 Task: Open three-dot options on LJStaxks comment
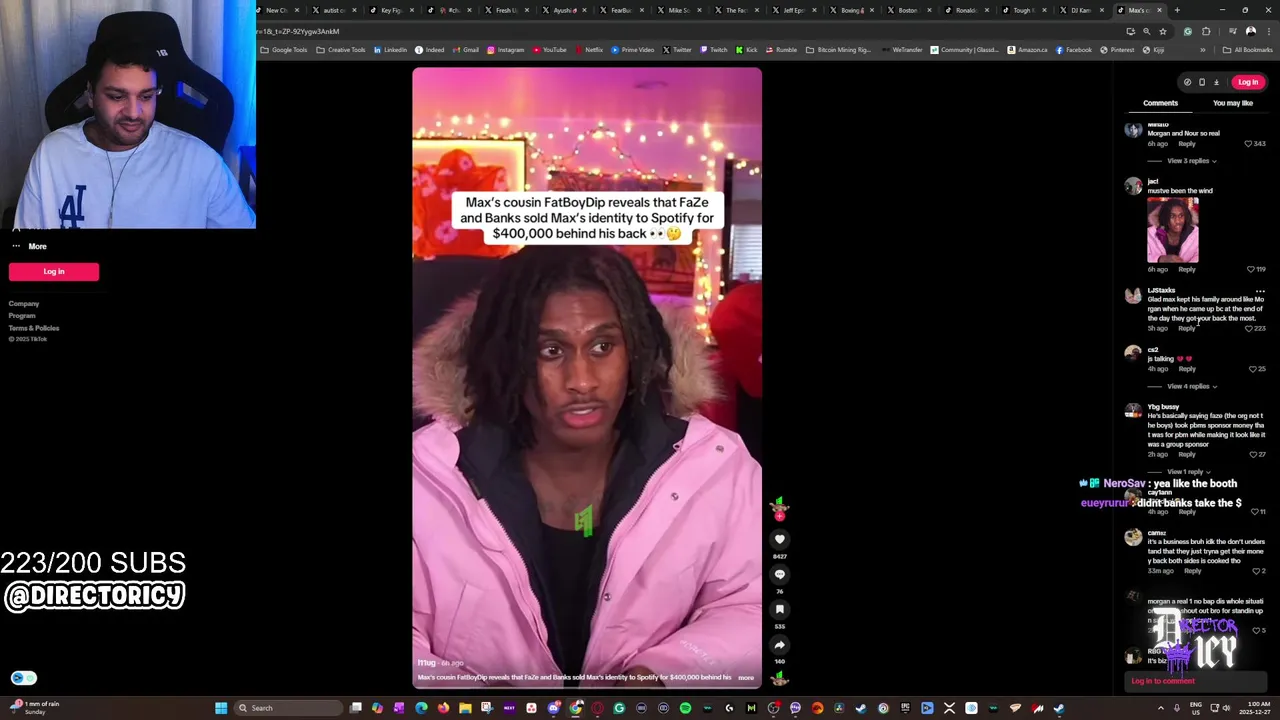pyautogui.click(x=1260, y=291)
